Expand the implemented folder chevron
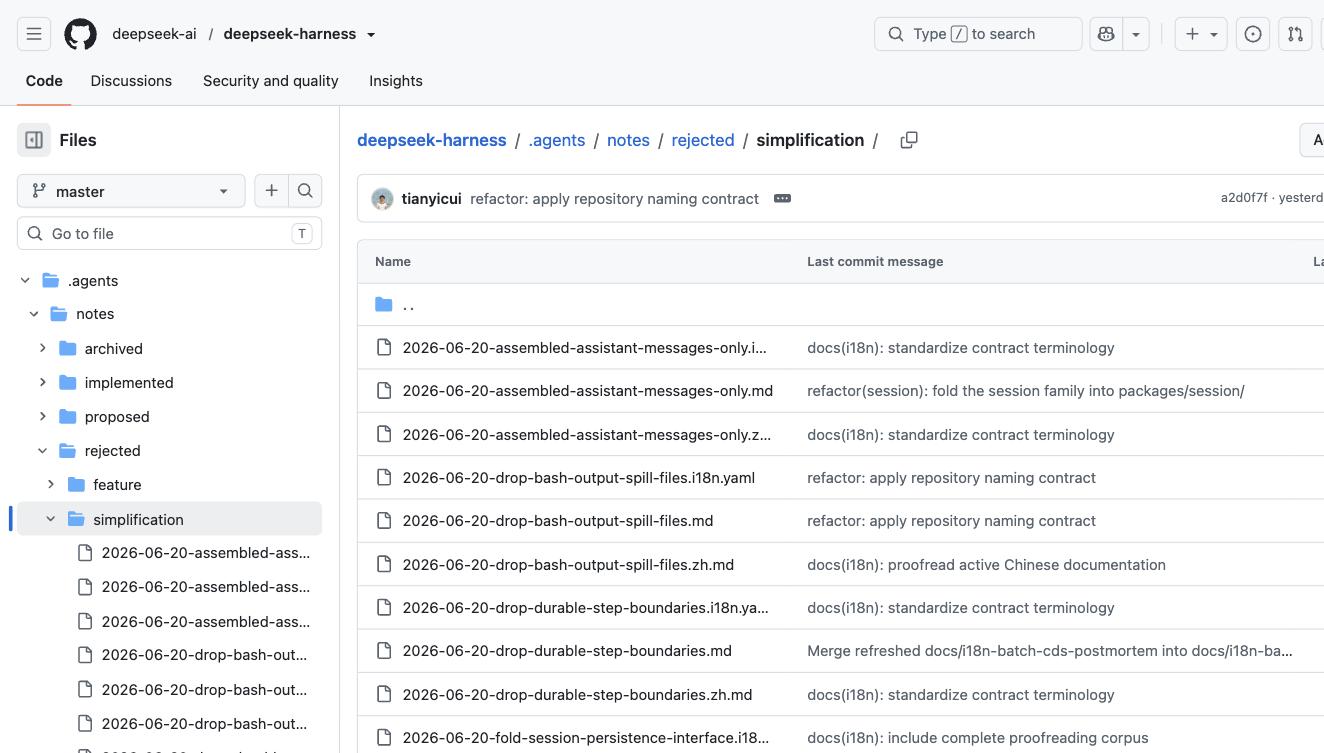 43,382
